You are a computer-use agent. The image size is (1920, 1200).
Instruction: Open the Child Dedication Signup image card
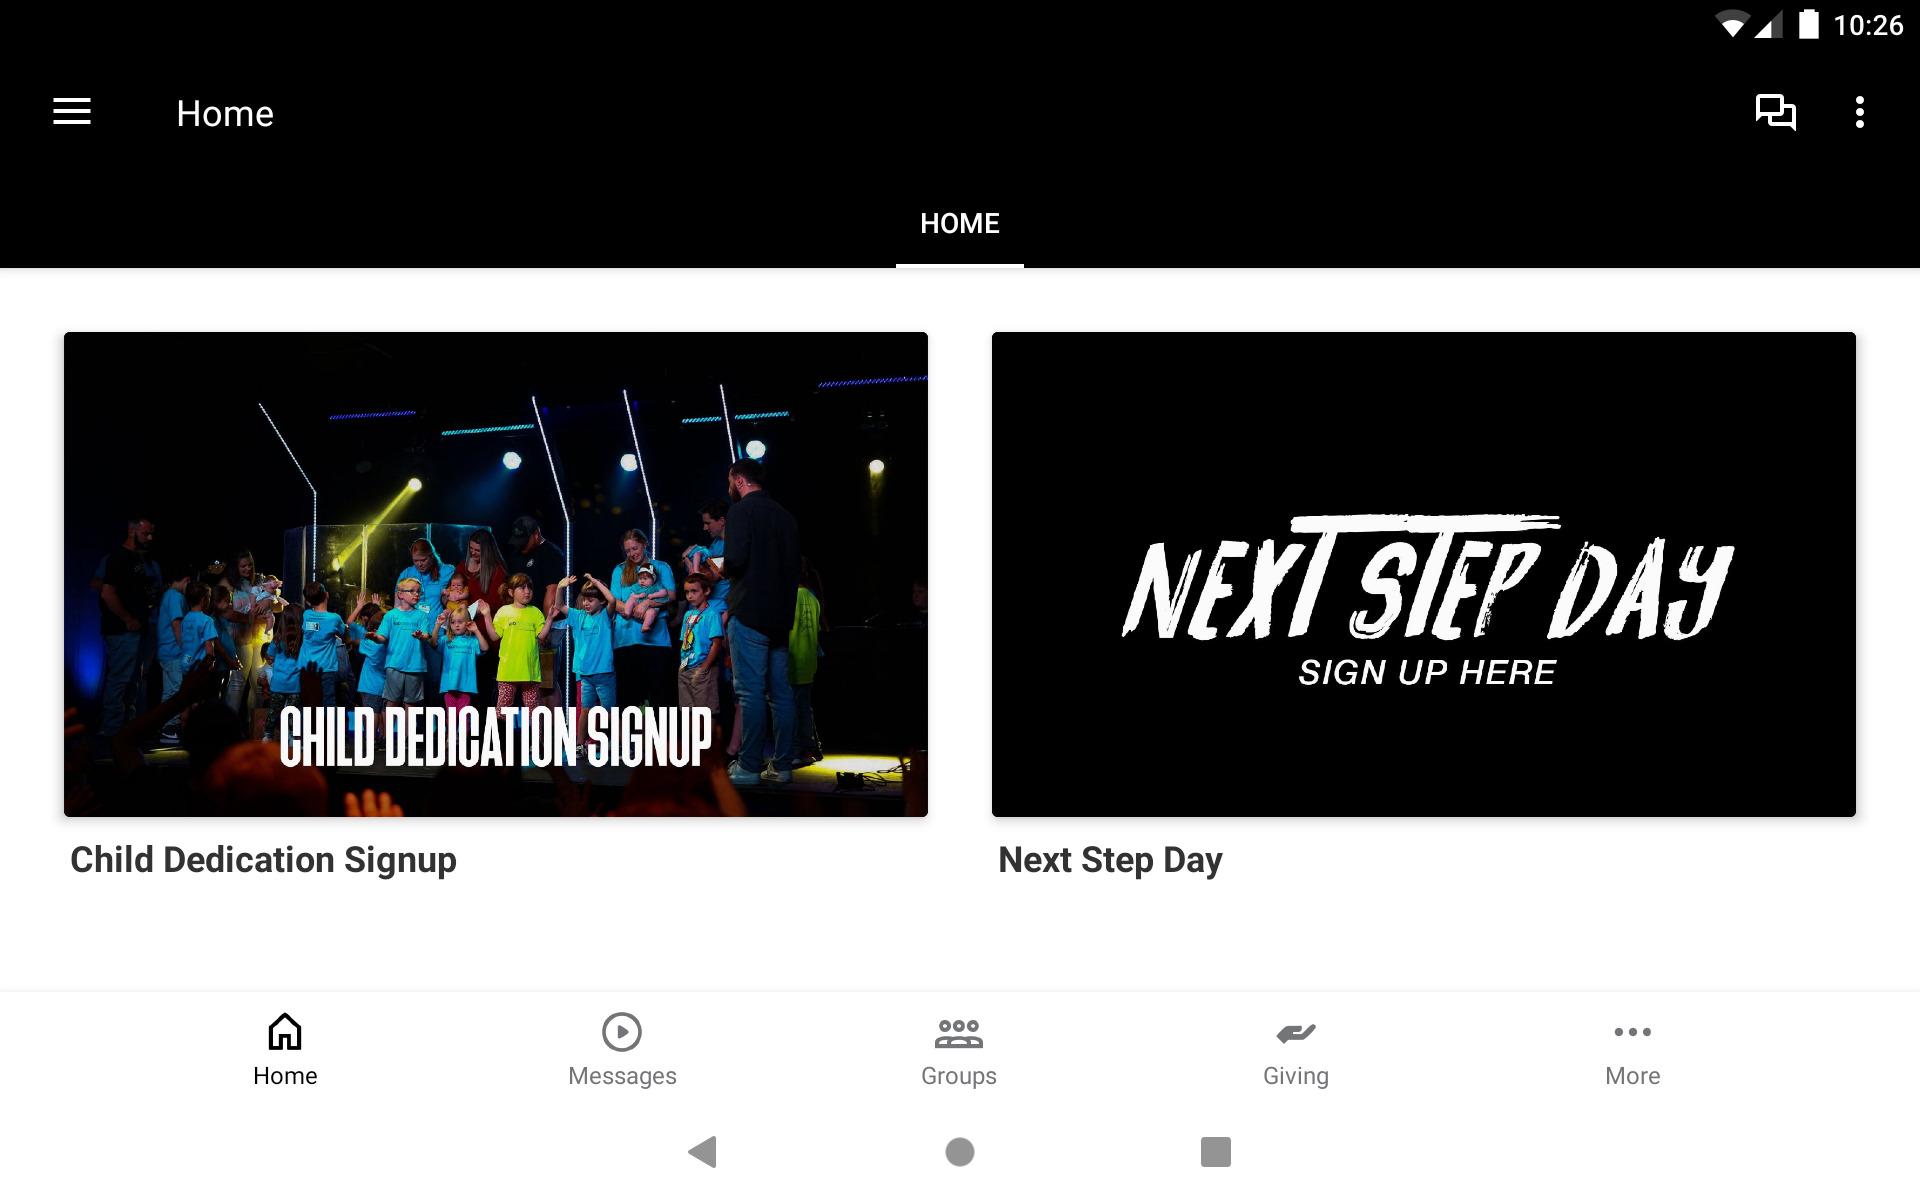point(496,574)
